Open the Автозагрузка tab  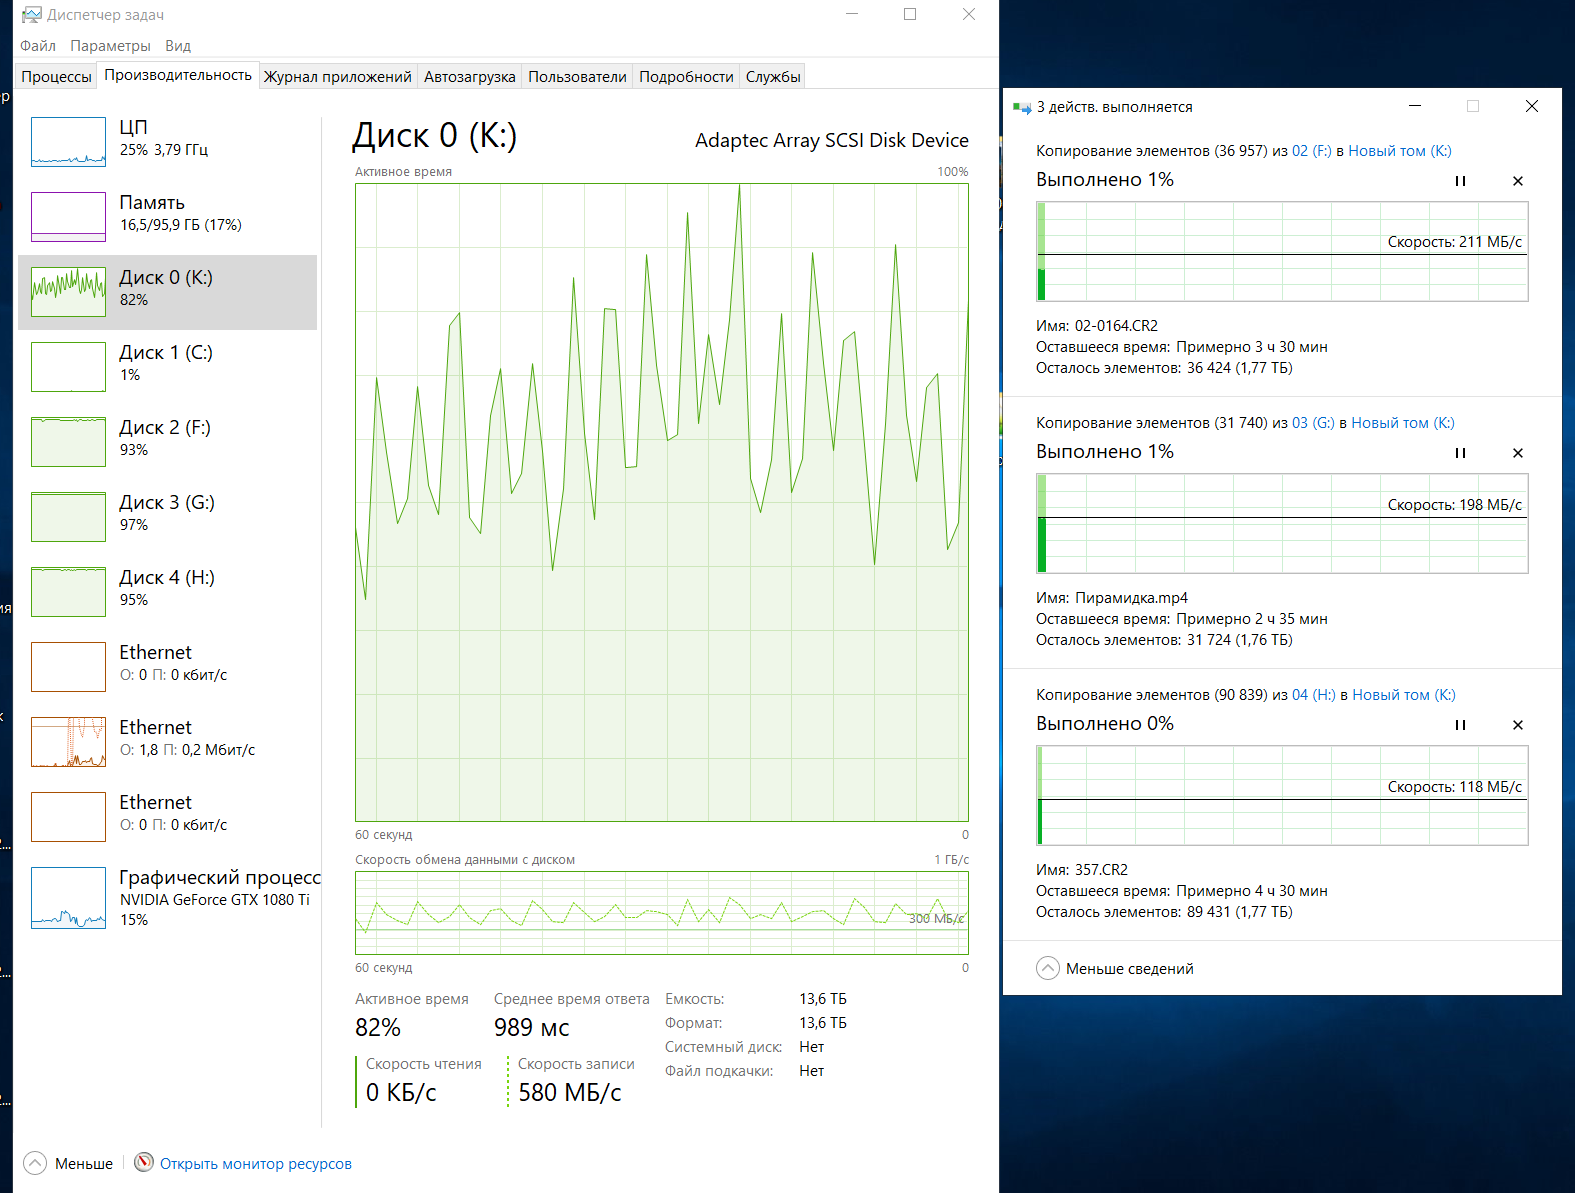(469, 77)
